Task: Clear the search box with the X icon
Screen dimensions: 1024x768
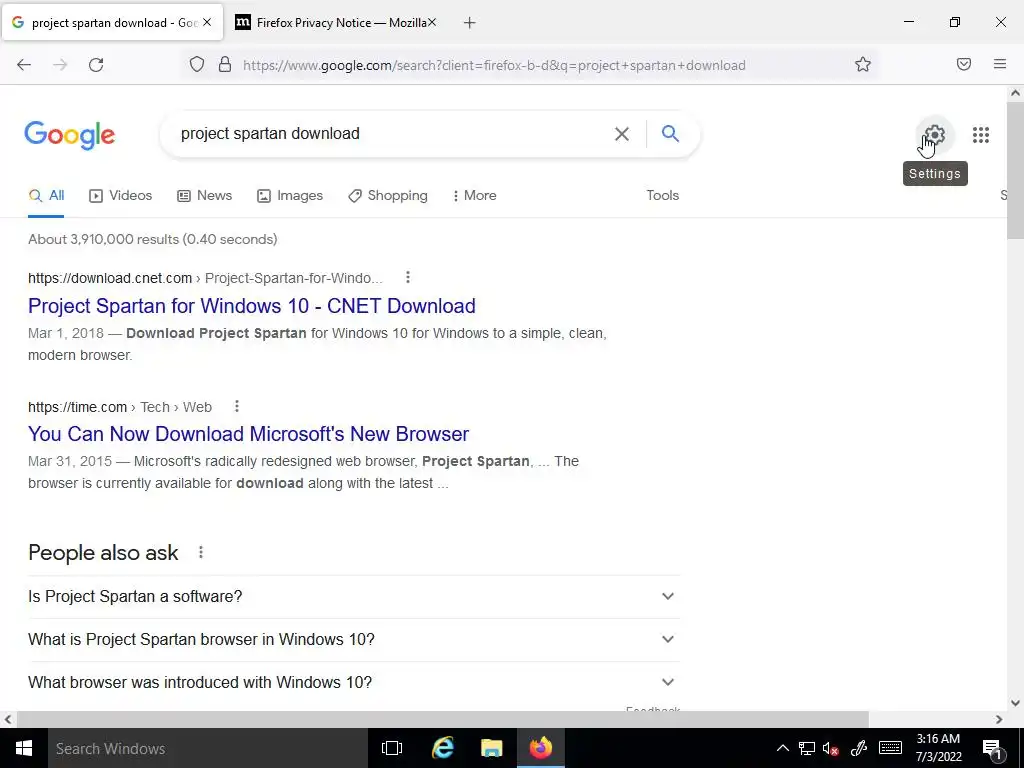Action: [622, 134]
